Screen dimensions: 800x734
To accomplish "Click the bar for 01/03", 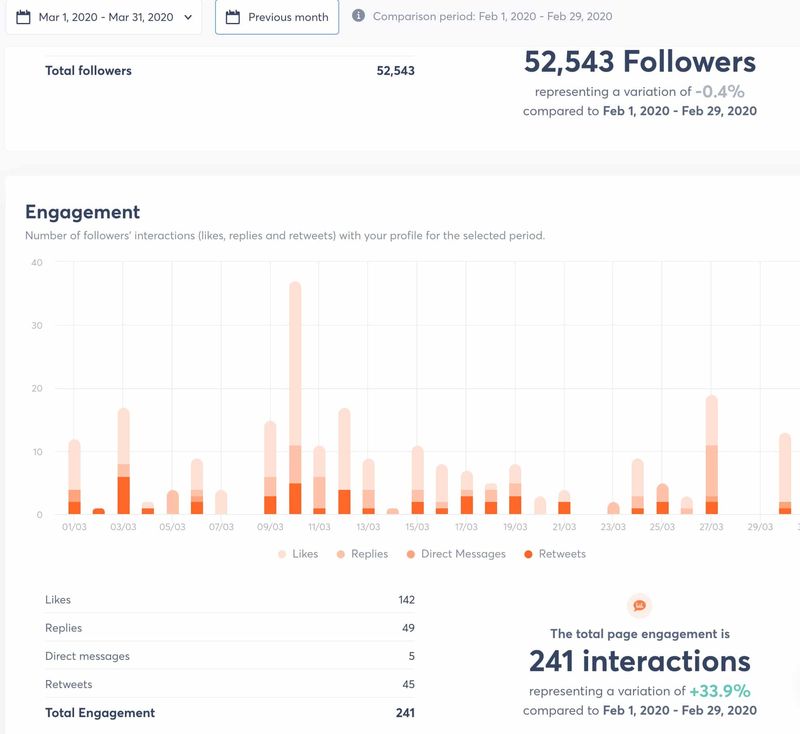I will 74,477.
